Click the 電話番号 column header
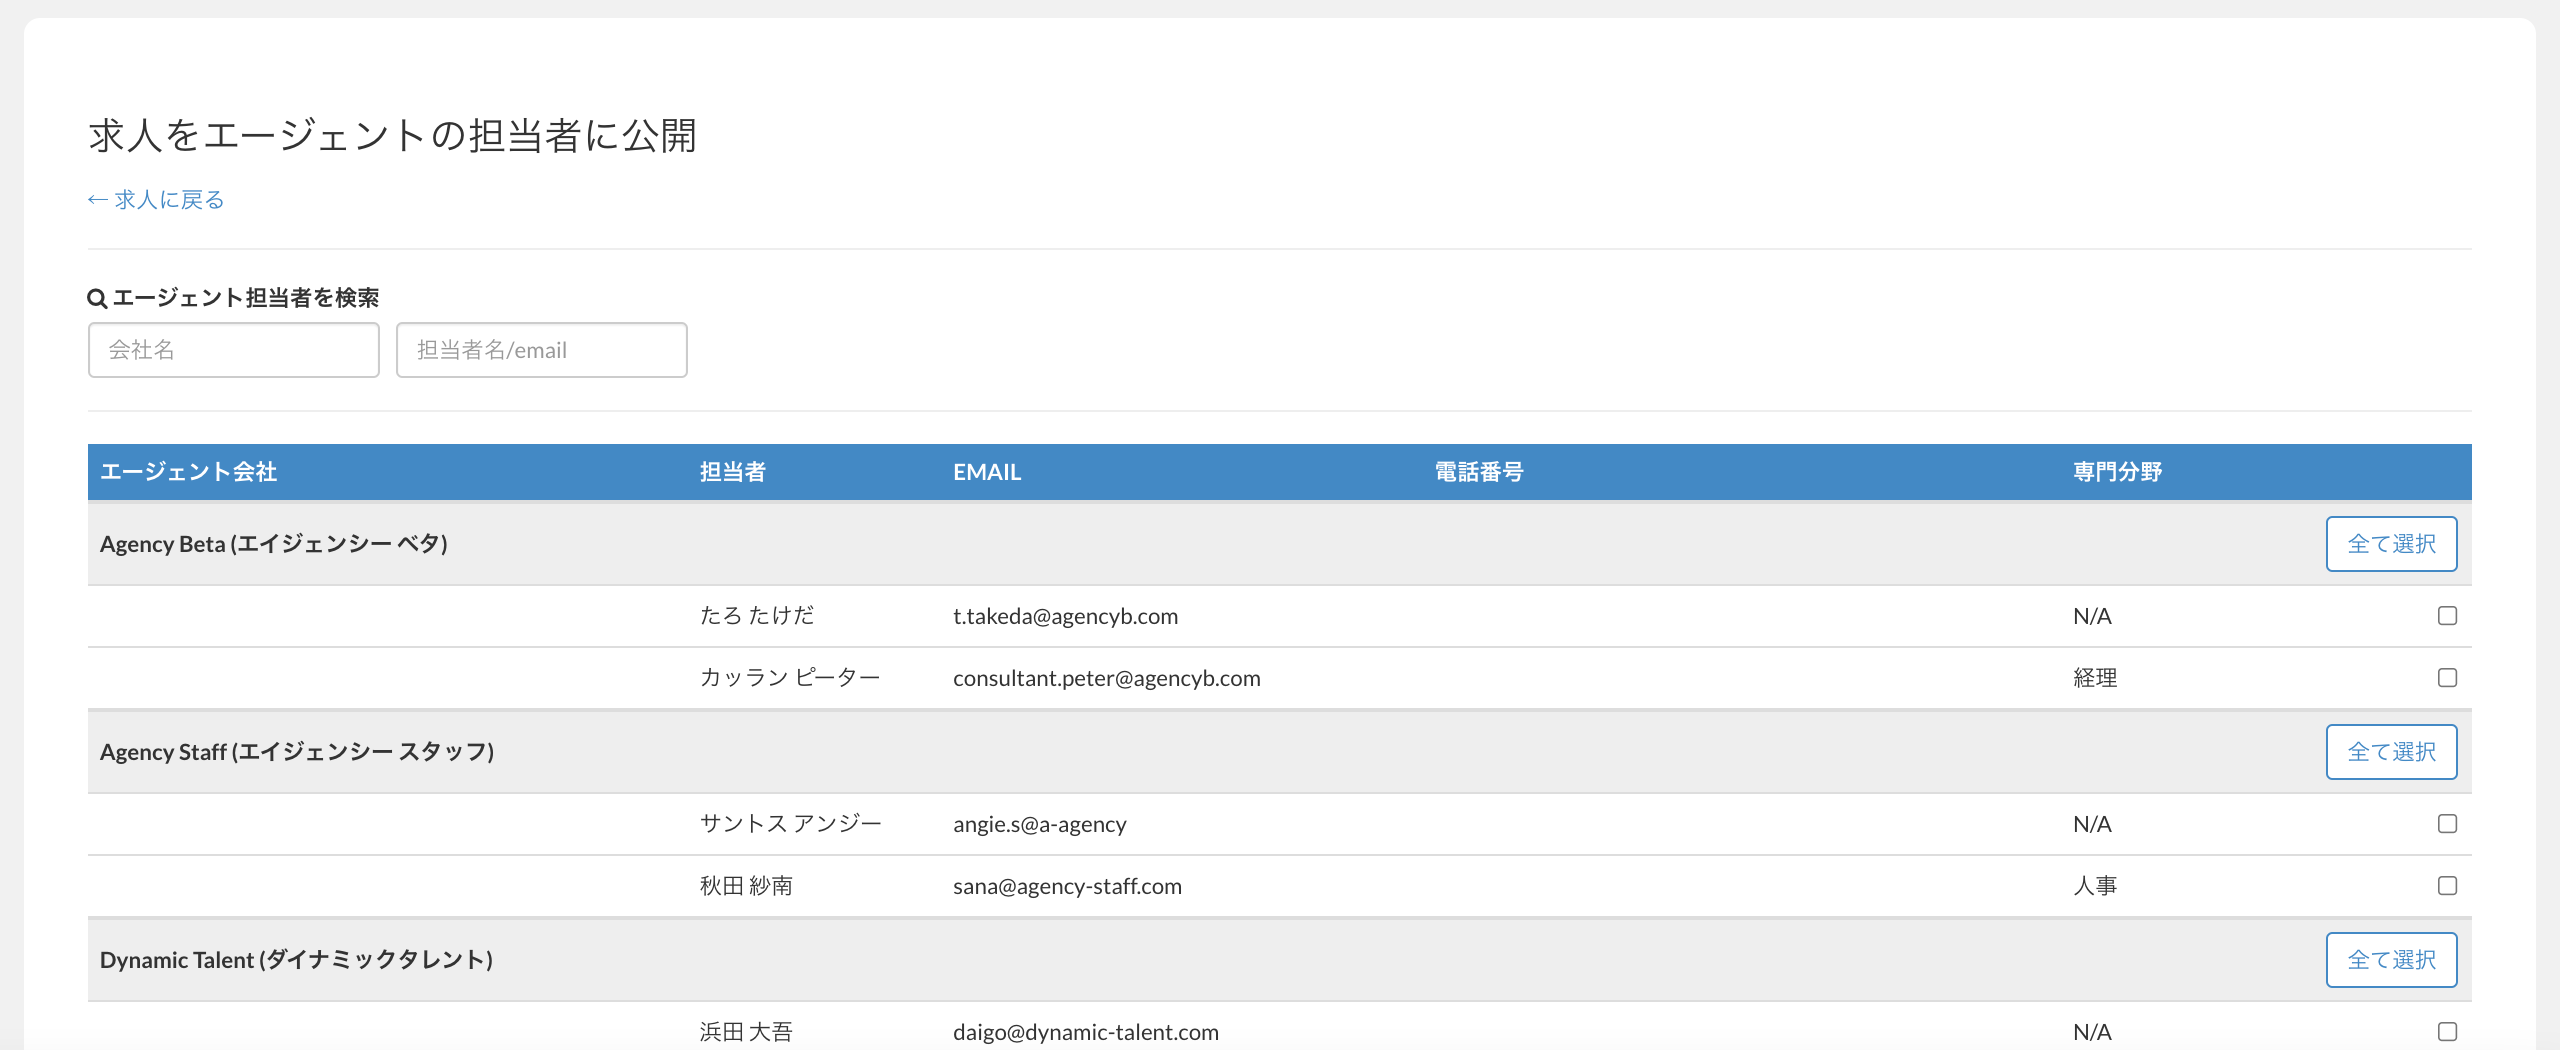The image size is (2560, 1050). tap(1478, 472)
